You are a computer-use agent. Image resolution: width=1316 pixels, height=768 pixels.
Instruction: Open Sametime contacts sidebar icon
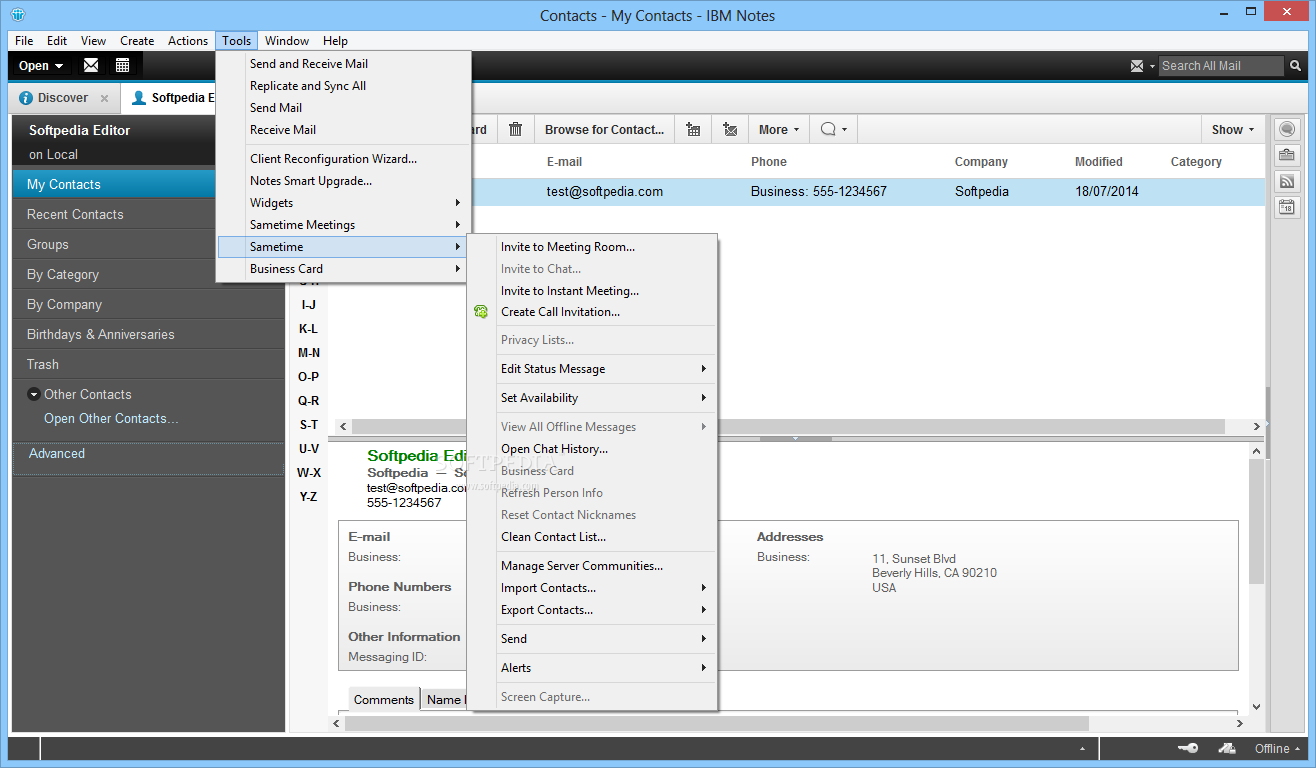click(x=1286, y=129)
